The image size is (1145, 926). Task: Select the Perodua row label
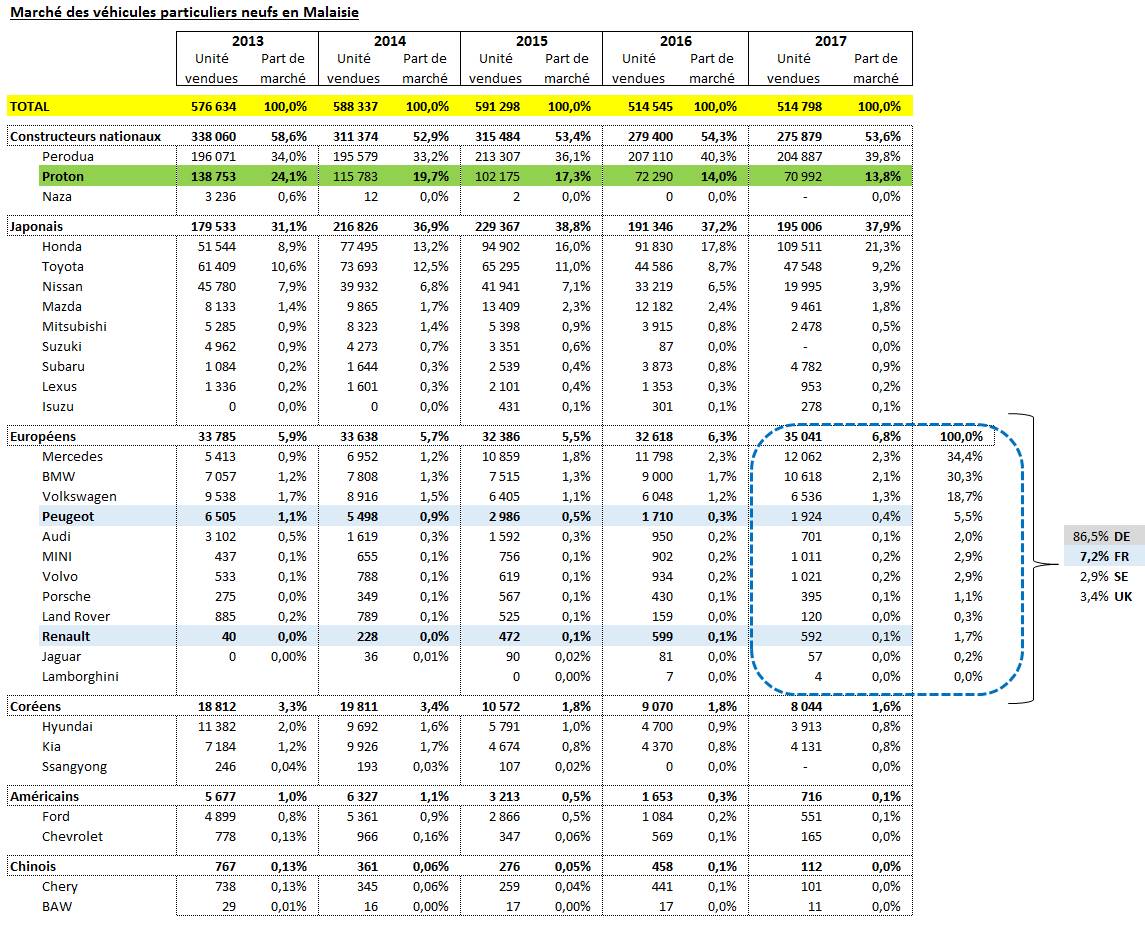68,156
